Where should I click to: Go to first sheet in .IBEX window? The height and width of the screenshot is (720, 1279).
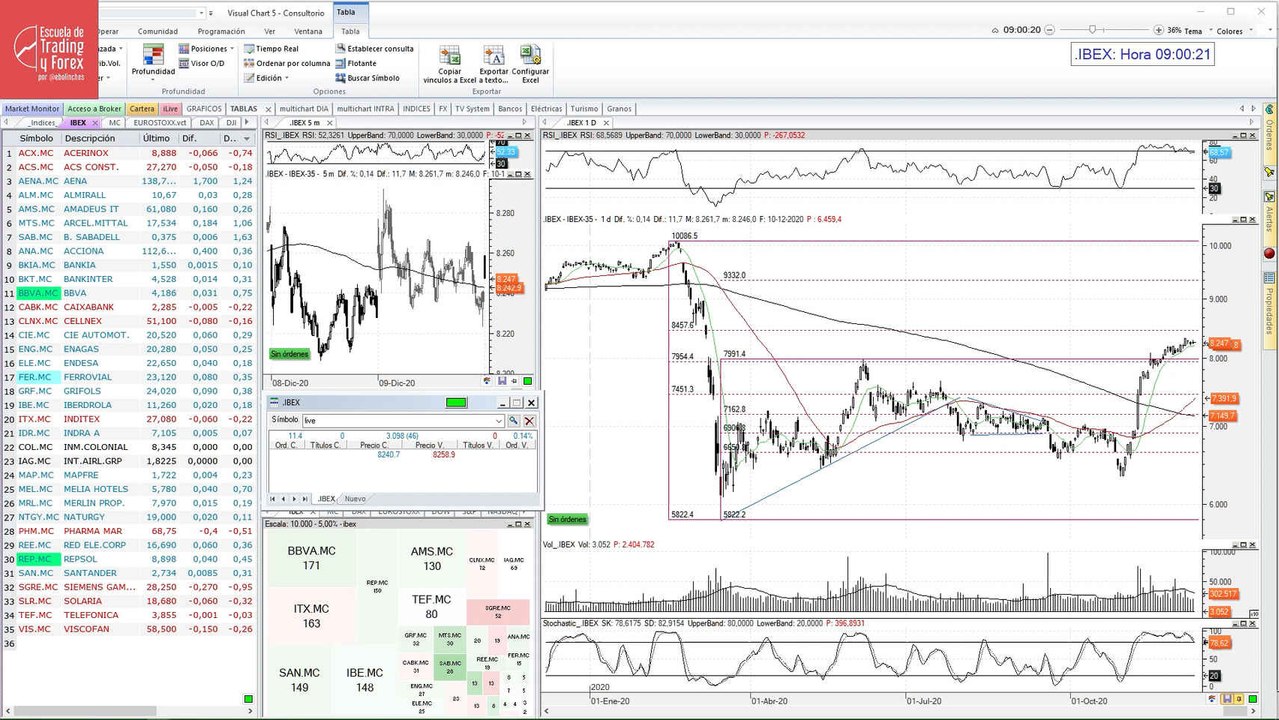[x=272, y=498]
